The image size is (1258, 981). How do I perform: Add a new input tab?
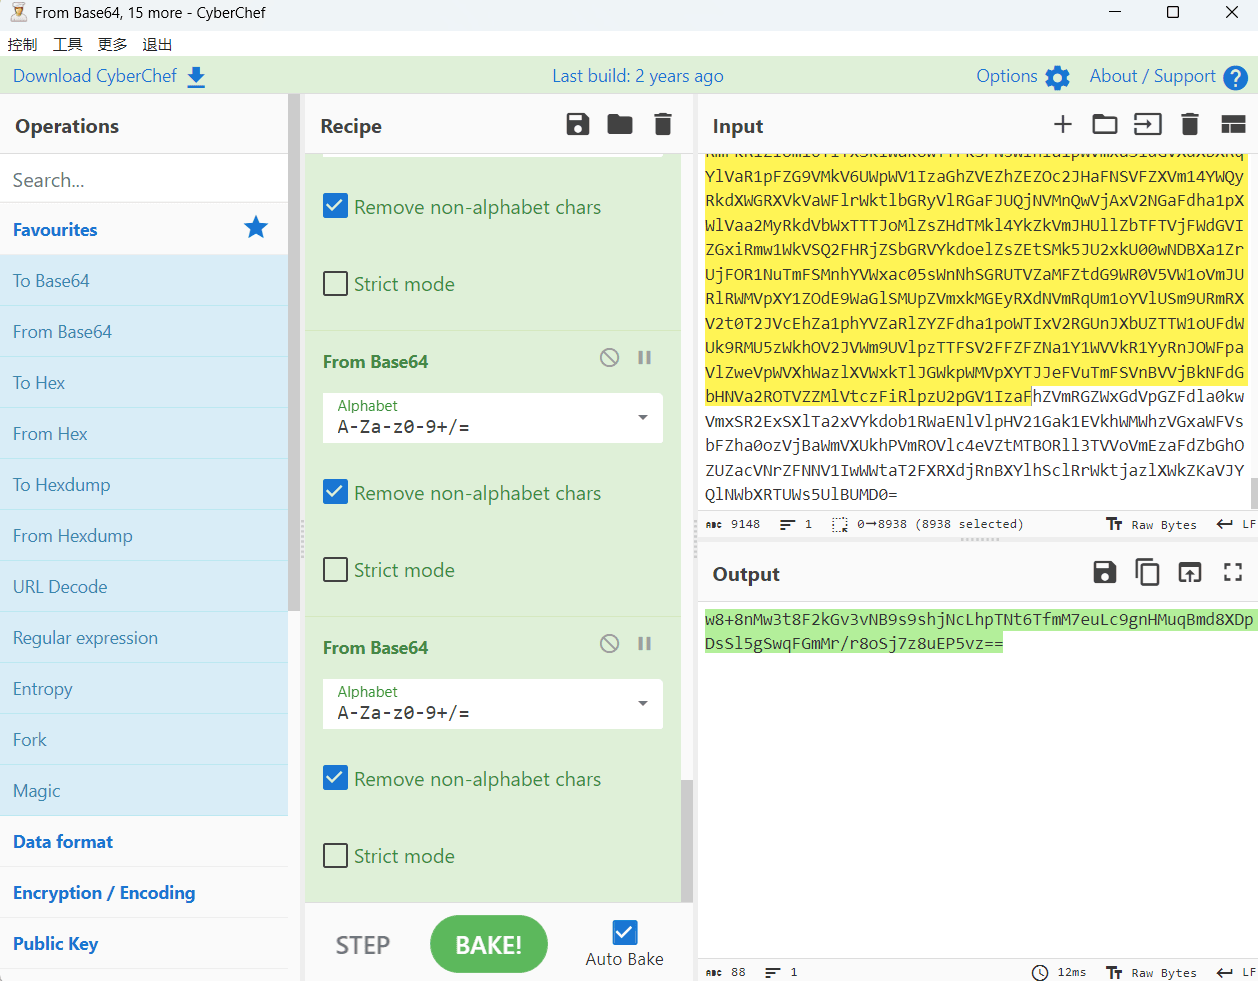tap(1063, 124)
